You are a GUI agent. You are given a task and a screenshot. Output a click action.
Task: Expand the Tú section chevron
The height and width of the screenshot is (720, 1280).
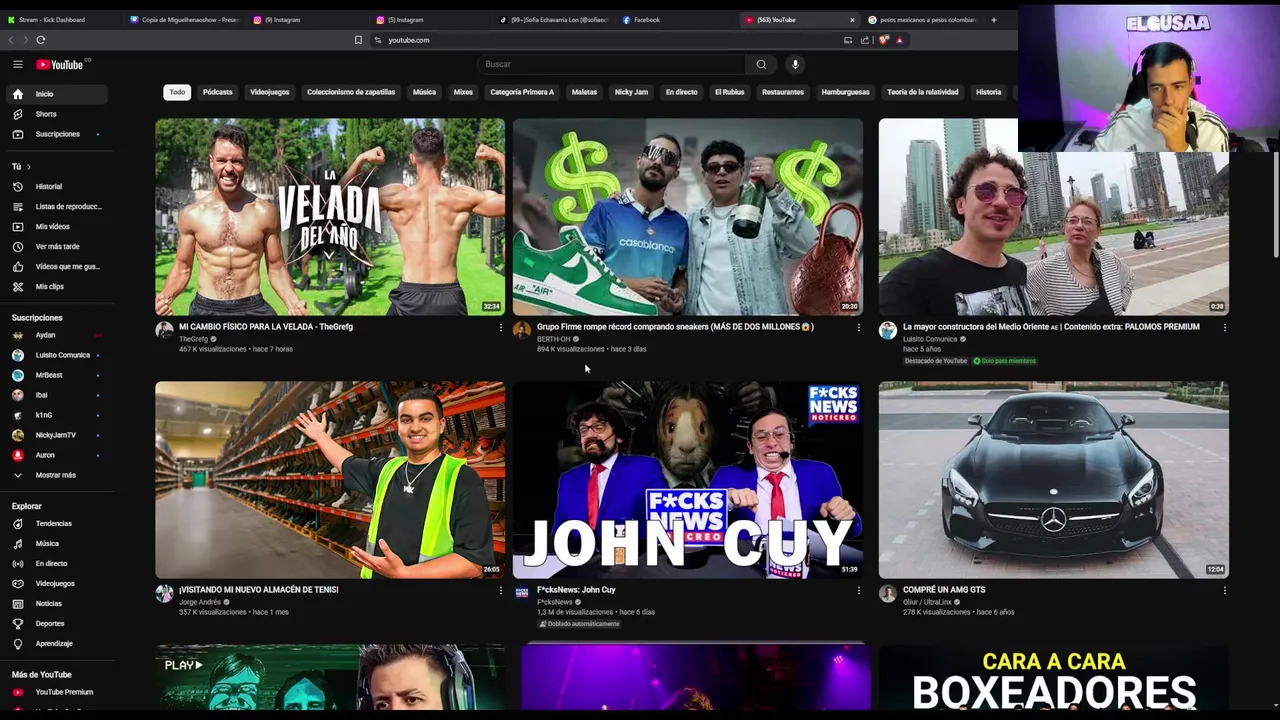29,166
